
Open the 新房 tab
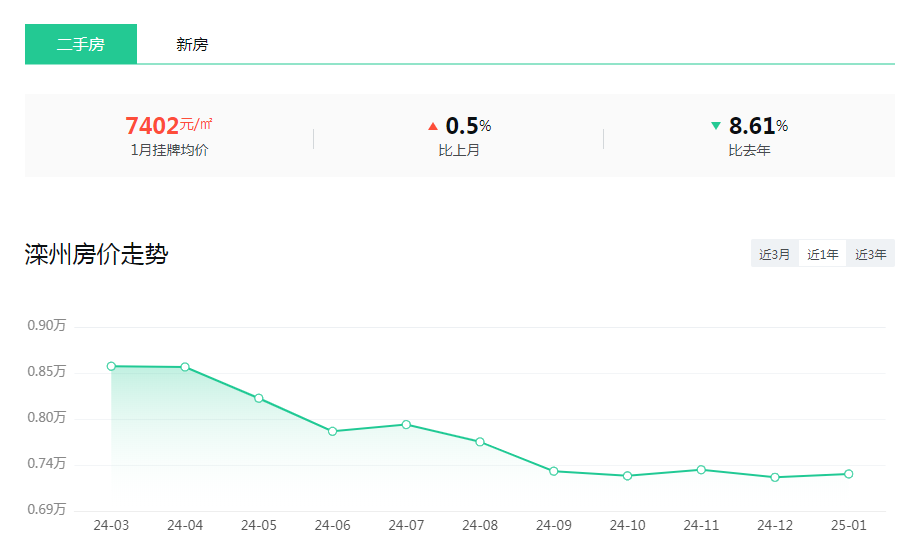(192, 44)
